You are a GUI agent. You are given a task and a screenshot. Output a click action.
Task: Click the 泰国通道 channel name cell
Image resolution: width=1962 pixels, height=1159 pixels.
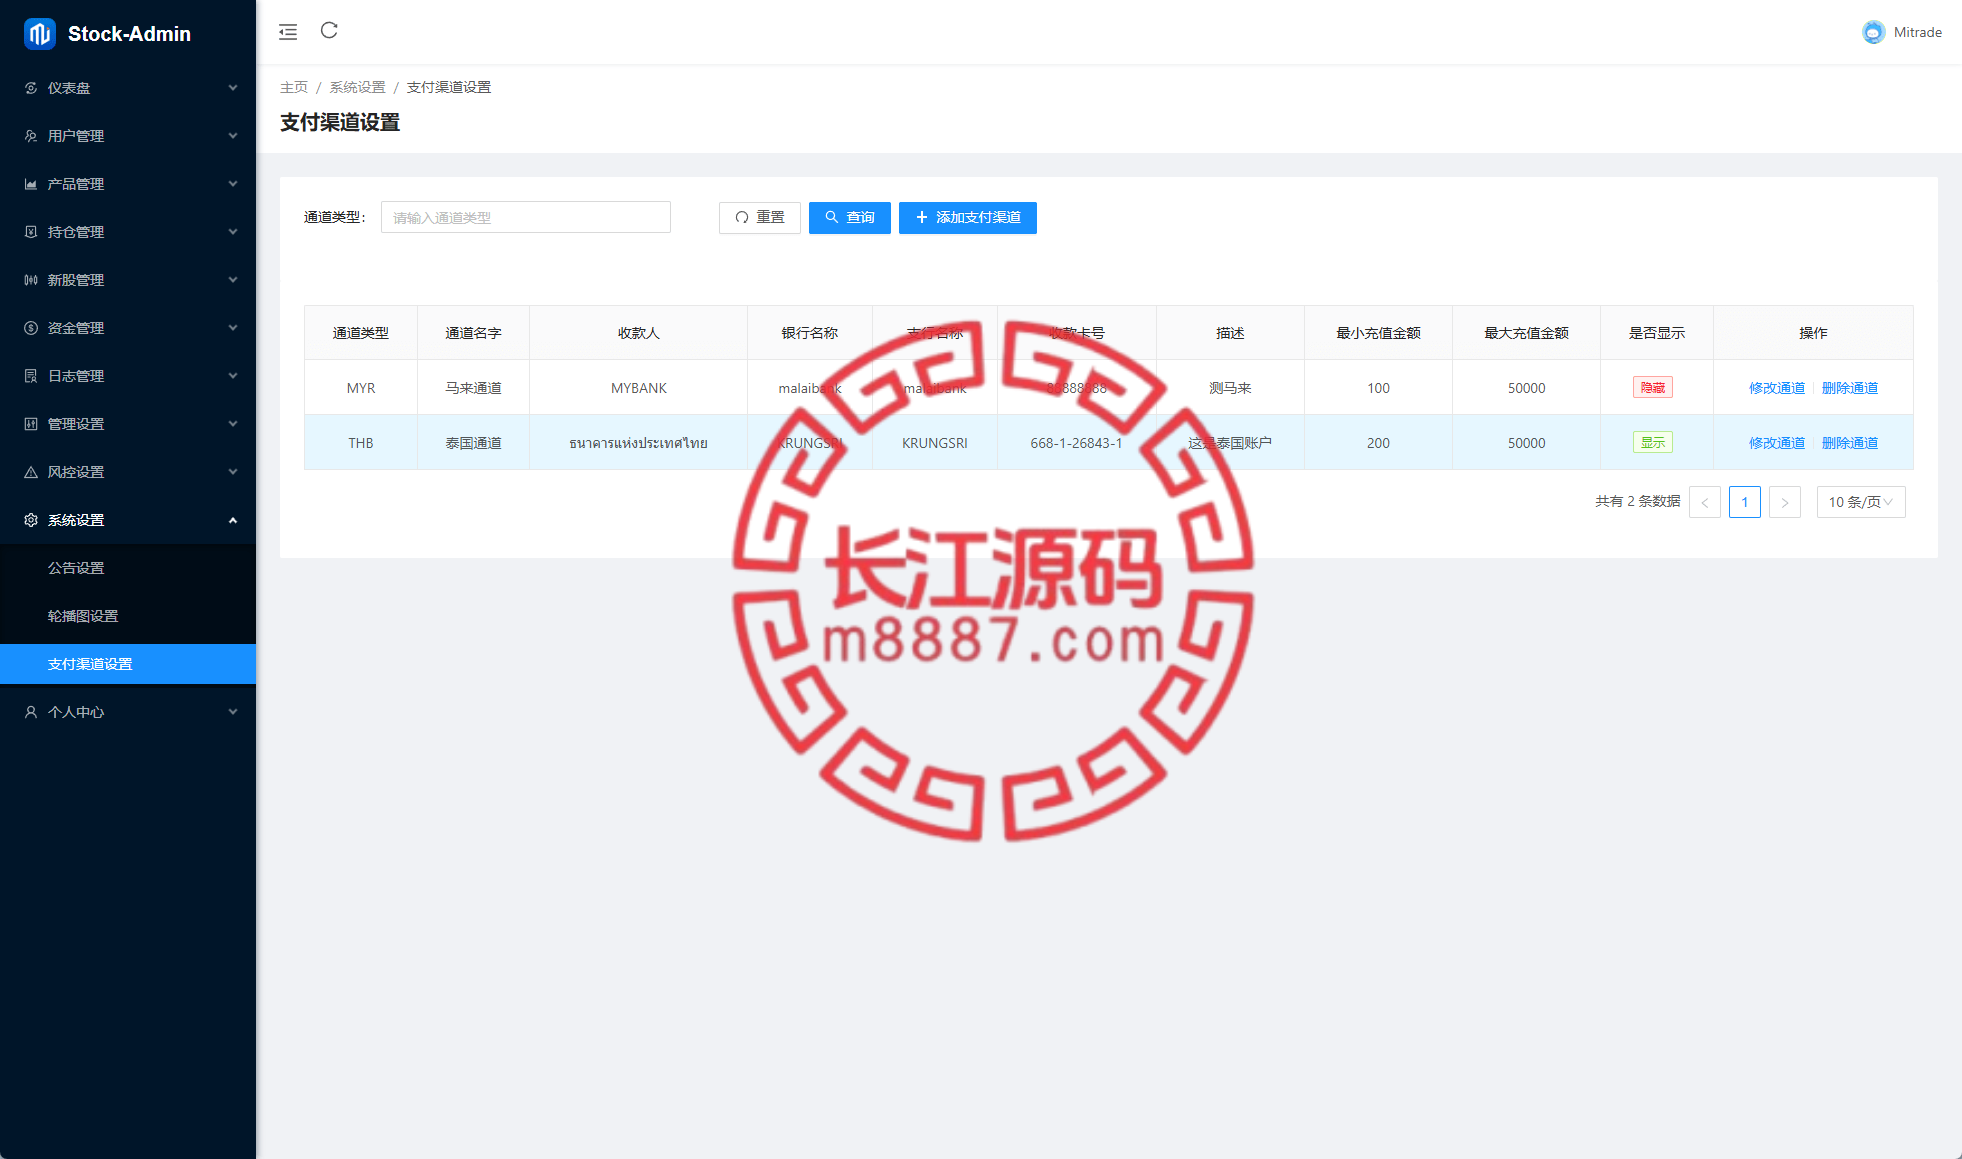[473, 443]
